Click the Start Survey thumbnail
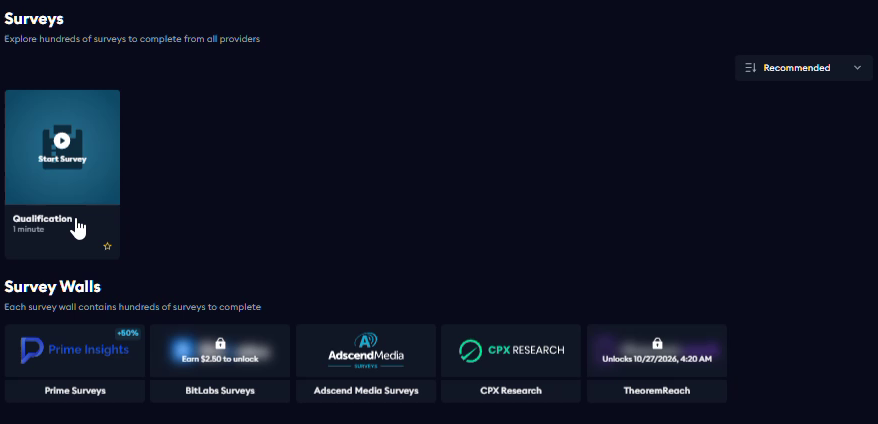 tap(62, 148)
